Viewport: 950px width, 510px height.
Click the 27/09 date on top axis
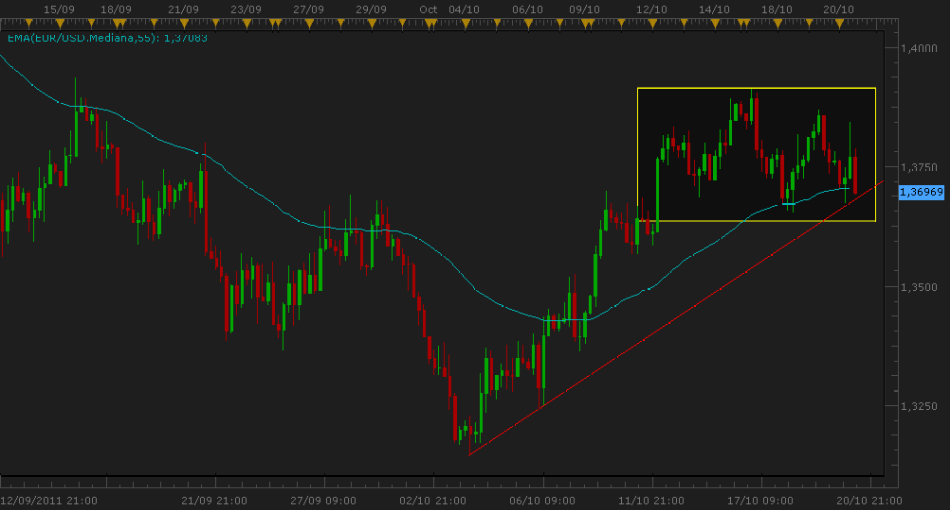point(309,9)
